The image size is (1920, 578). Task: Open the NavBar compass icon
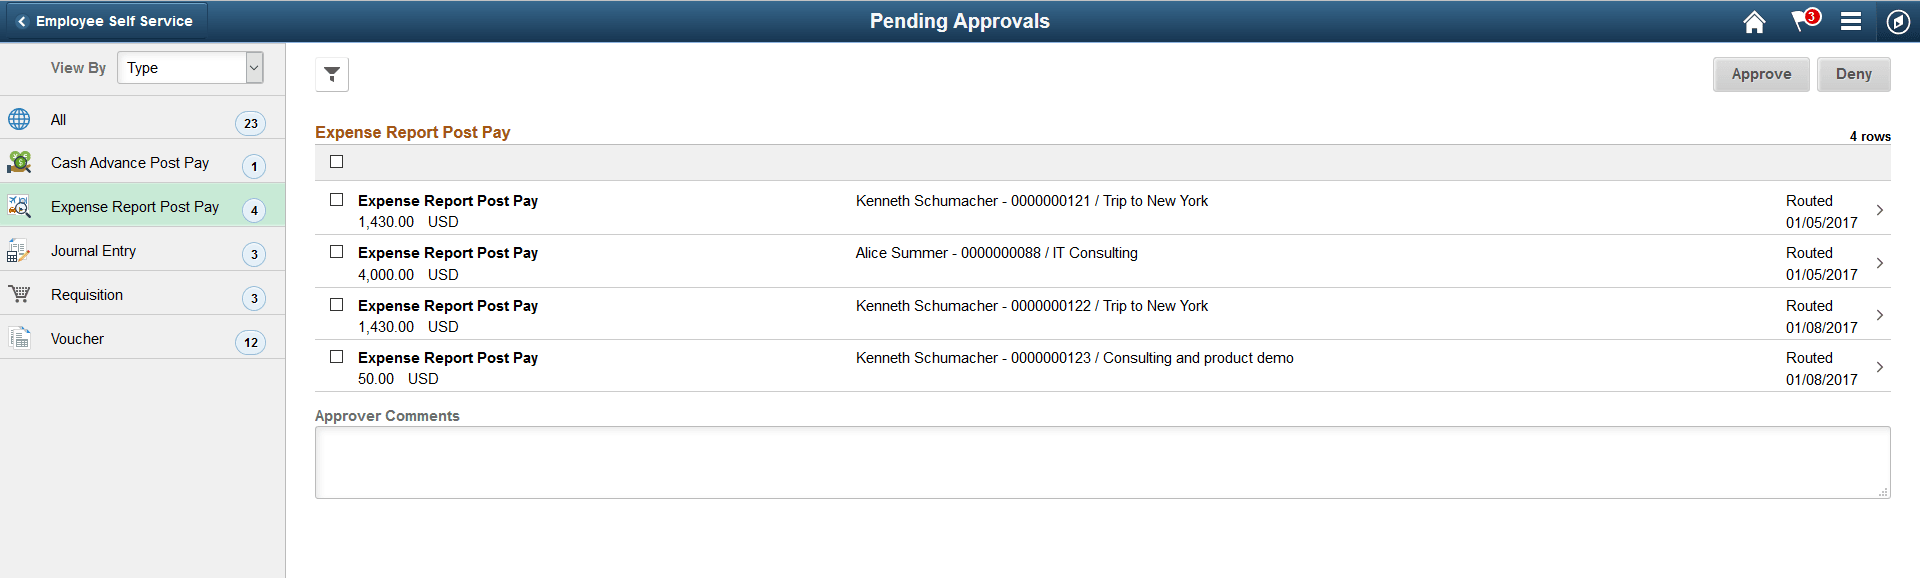pos(1897,21)
